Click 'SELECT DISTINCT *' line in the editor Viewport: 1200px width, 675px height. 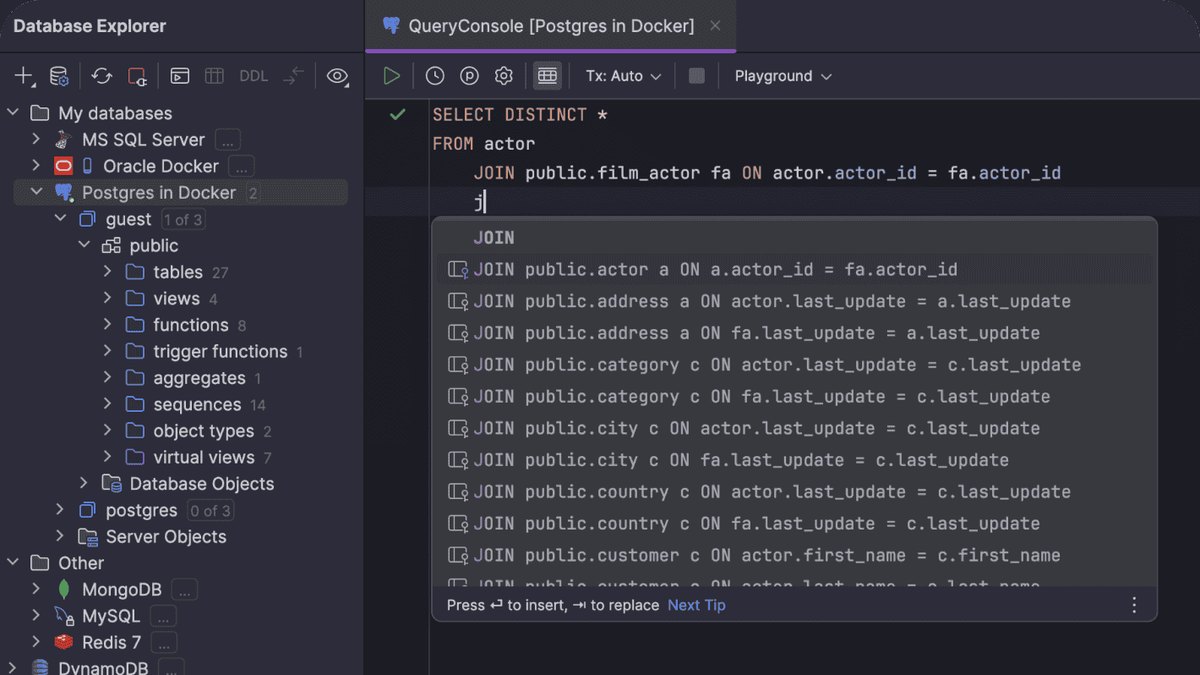coord(520,115)
